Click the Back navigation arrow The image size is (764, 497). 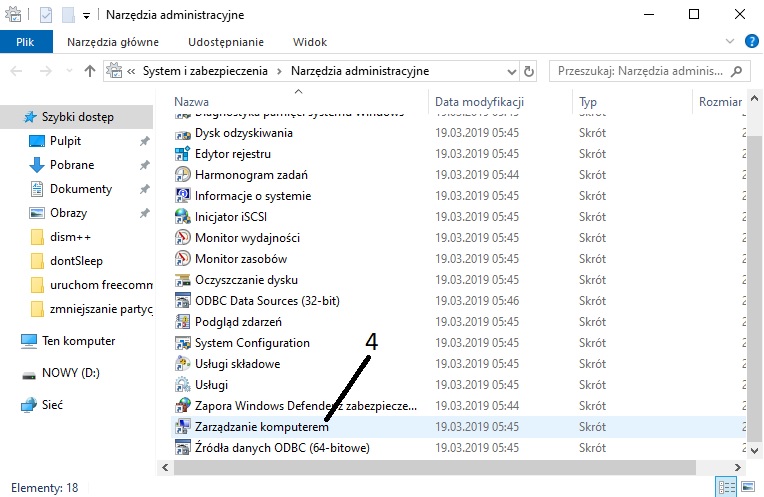click(17, 72)
